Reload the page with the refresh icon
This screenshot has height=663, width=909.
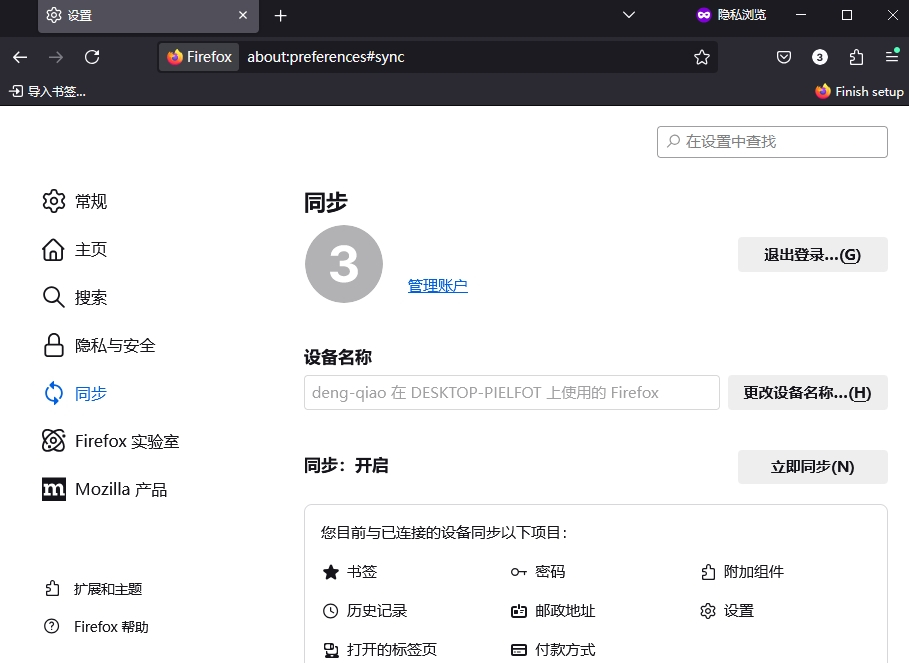point(92,57)
